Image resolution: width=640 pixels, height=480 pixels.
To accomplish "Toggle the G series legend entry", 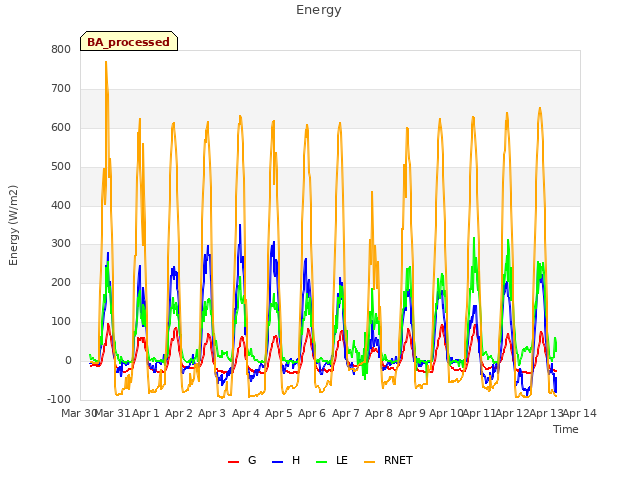I will pyautogui.click(x=242, y=460).
